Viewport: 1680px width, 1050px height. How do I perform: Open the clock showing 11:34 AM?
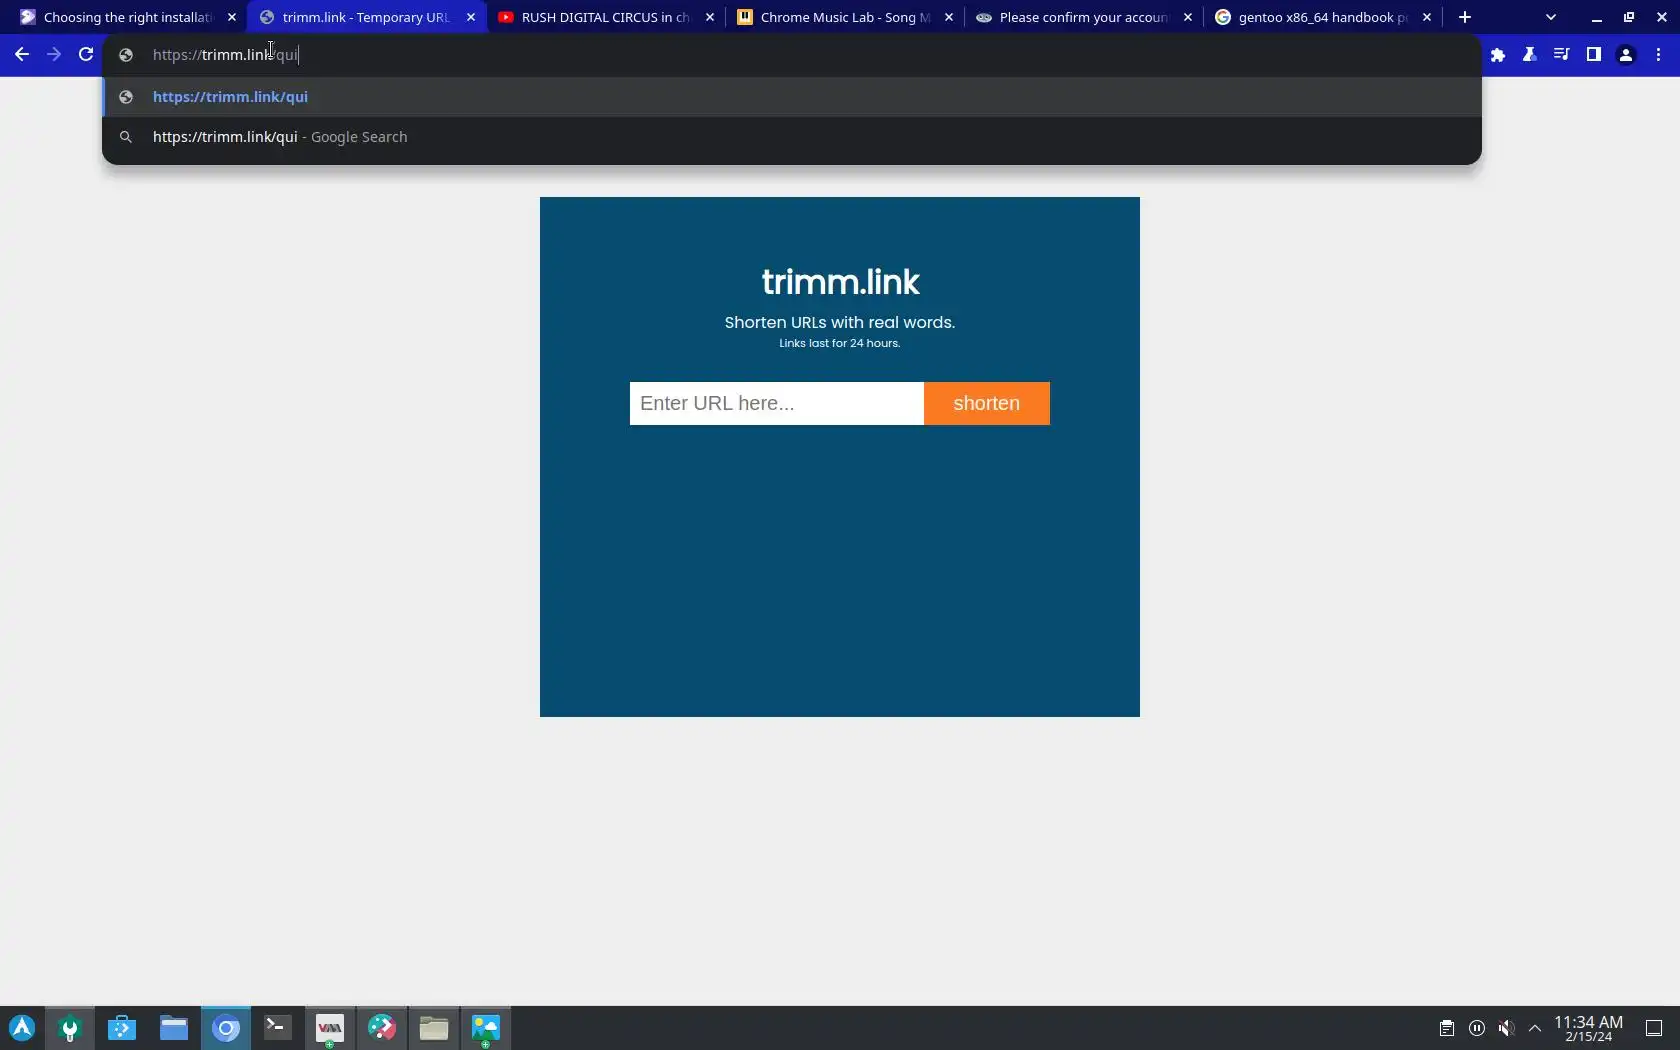(1589, 1028)
